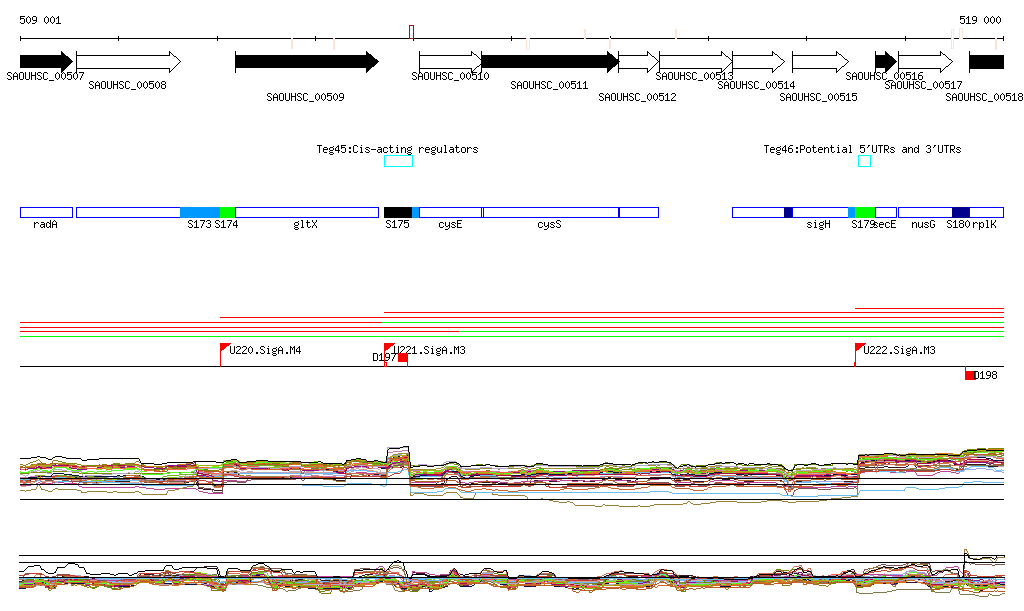Click the 519 000 end coordinate
This screenshot has width=1024, height=611.
pyautogui.click(x=980, y=20)
